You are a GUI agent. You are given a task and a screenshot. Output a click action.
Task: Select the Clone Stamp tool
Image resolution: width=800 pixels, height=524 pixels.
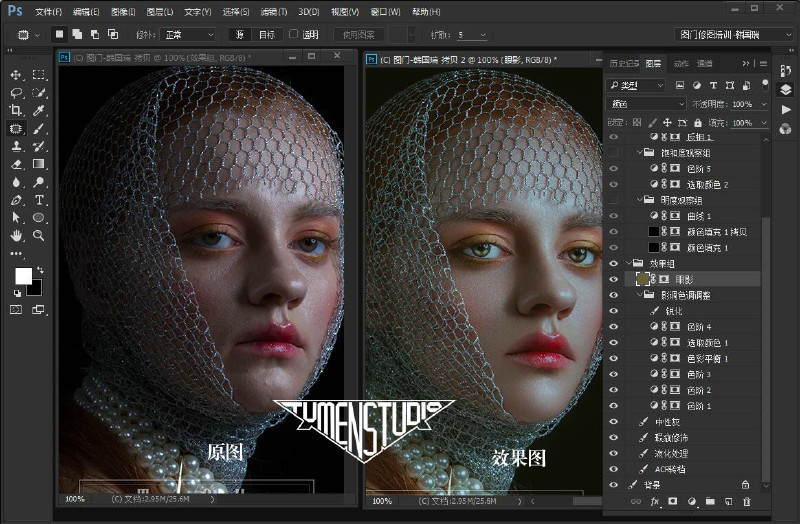[x=16, y=146]
